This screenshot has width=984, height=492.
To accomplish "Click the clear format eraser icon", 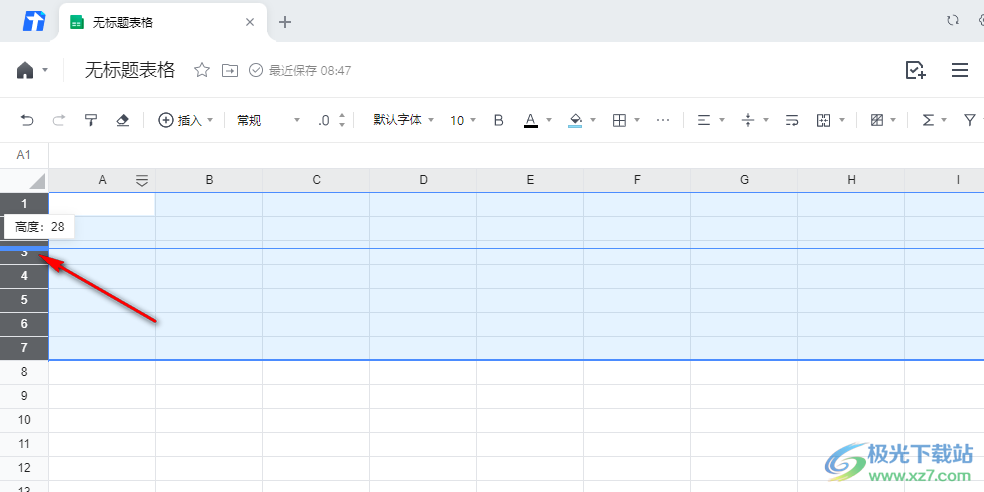I will [123, 120].
